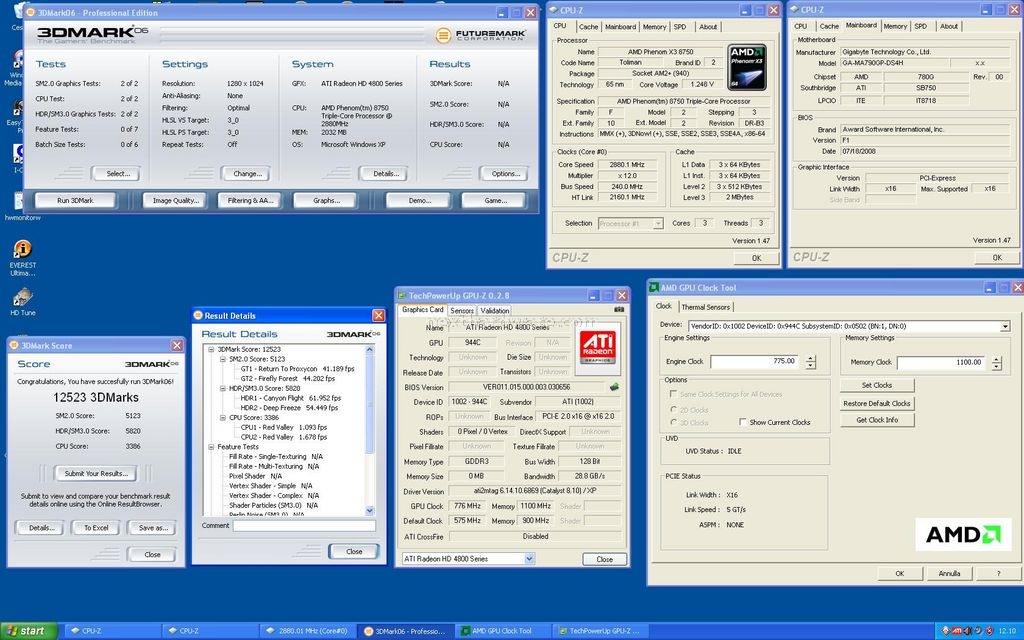Viewport: 1024px width, 640px height.
Task: Open About tab in right CPU-Z window
Action: tap(949, 27)
